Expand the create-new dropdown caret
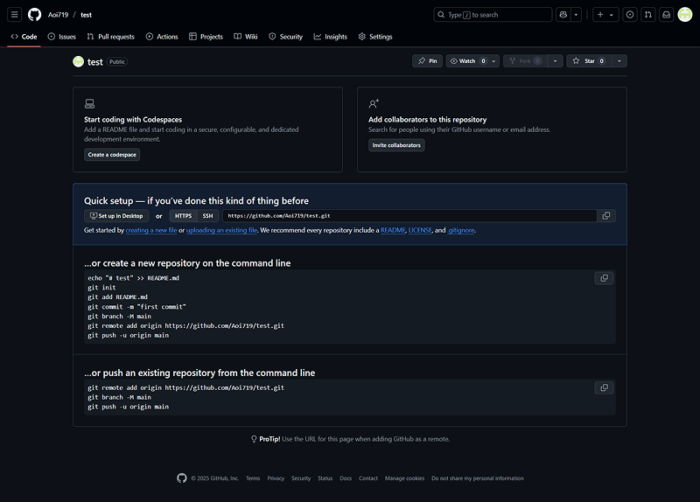The height and width of the screenshot is (502, 700). coord(612,15)
